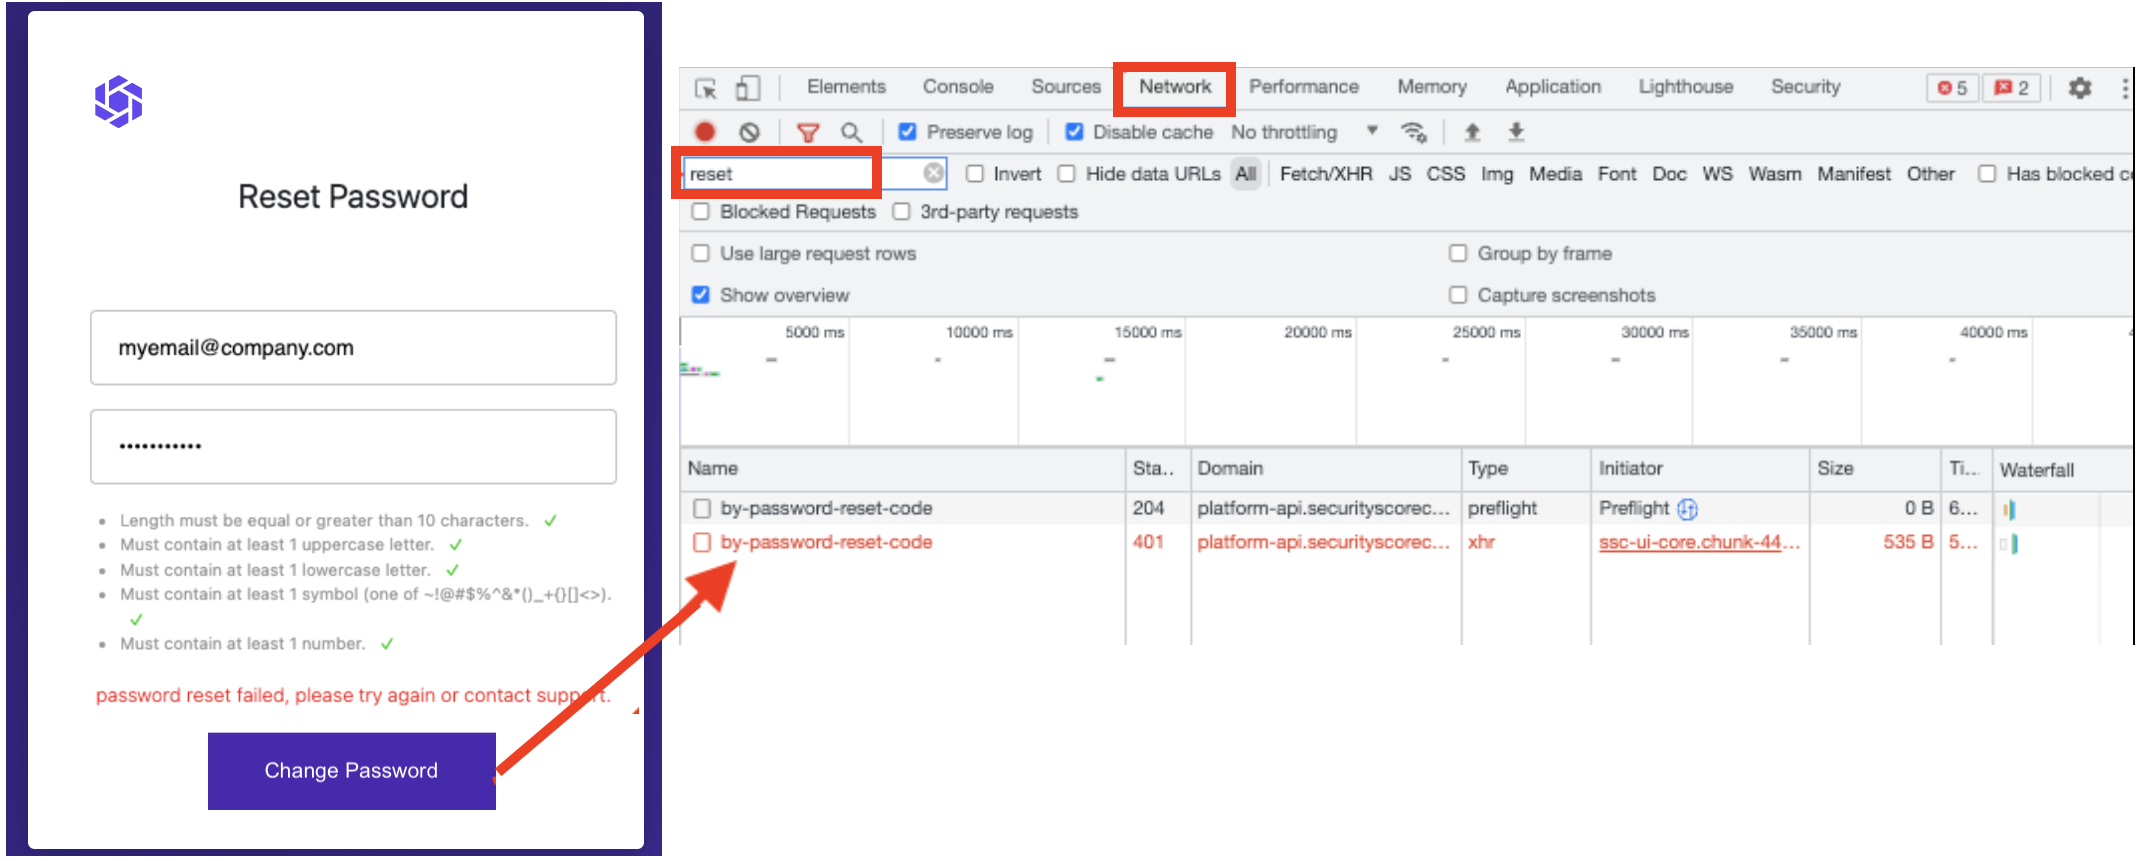Enable the Hide data URLs checkbox
The image size is (2141, 861).
point(1067,174)
